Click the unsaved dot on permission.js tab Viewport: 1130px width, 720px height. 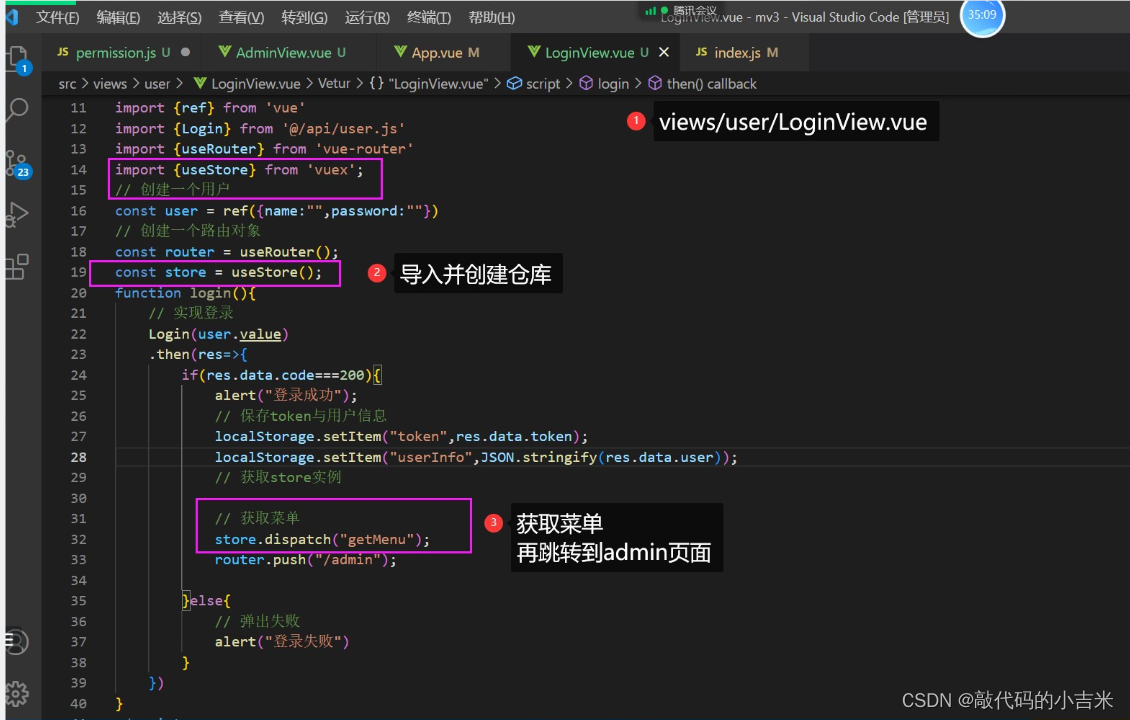pos(186,52)
